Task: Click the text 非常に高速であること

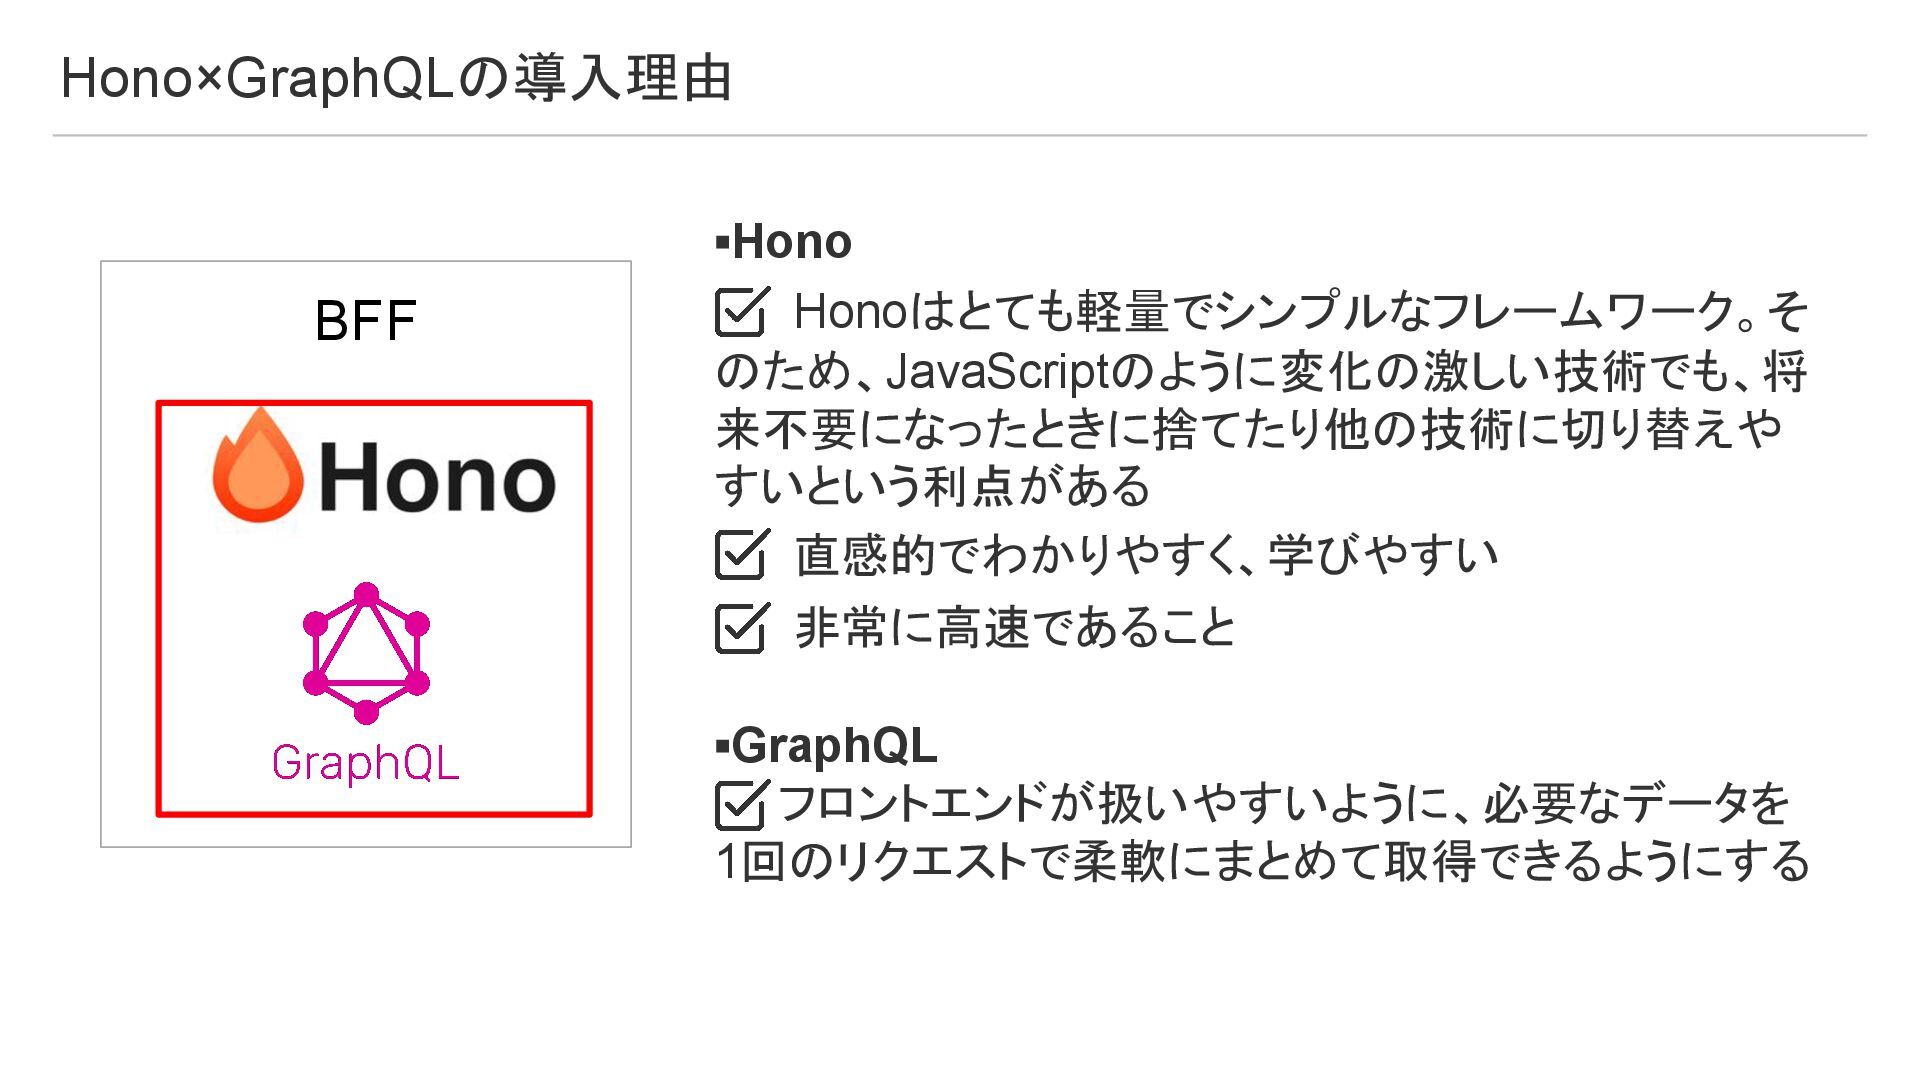Action: [1016, 628]
